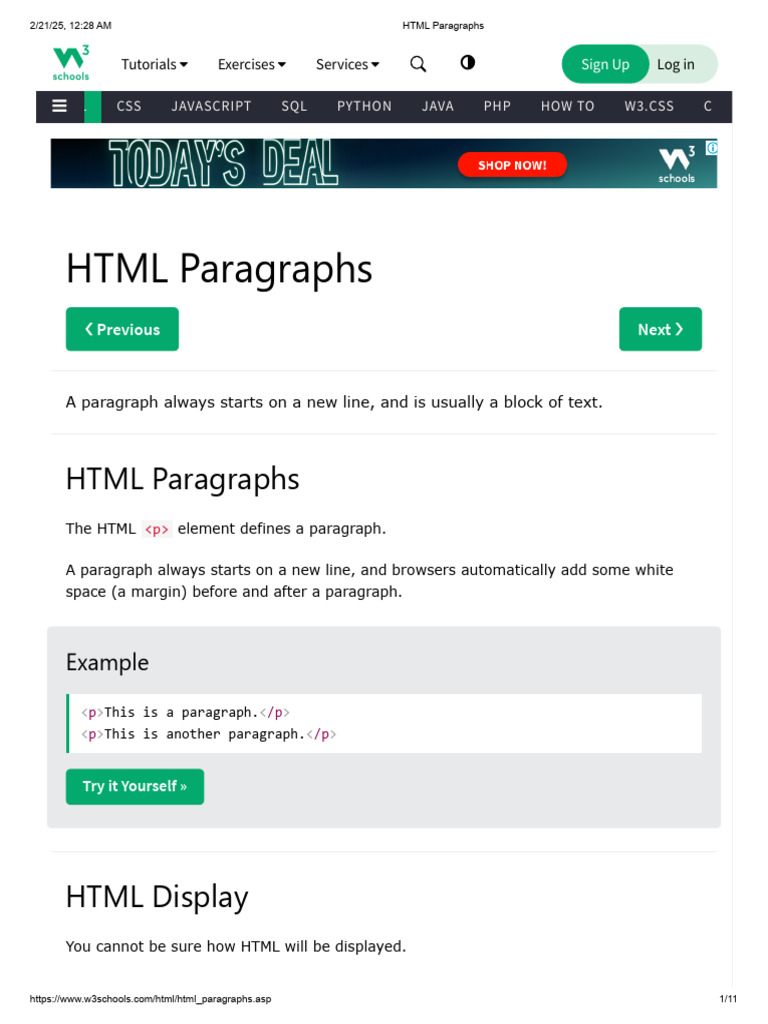768x1024 pixels.
Task: Toggle dark mode with the contrast icon
Action: pos(467,63)
